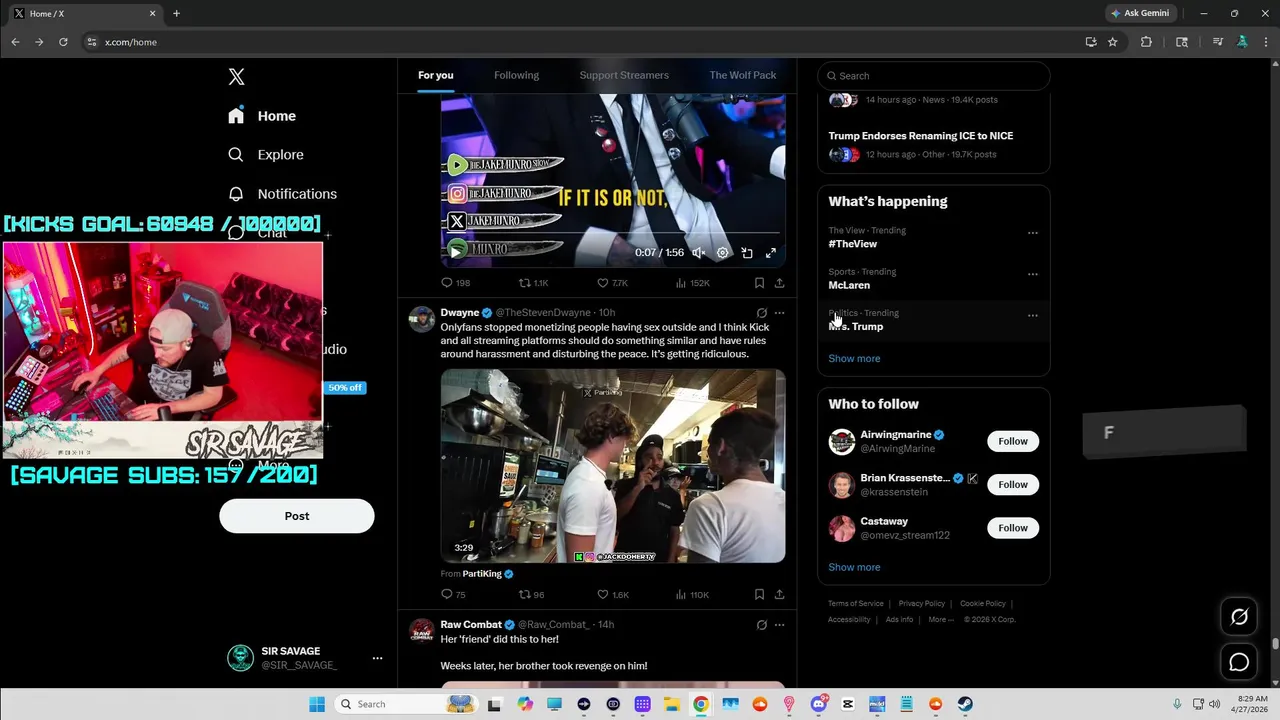Open Discord from the taskbar

818,704
